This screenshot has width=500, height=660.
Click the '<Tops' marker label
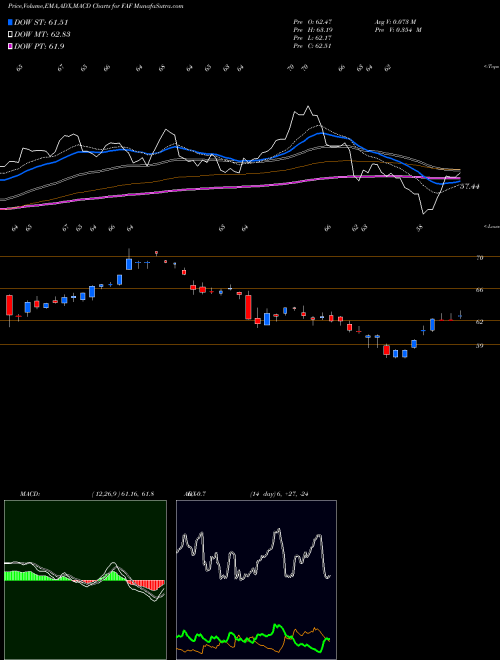click(x=491, y=67)
